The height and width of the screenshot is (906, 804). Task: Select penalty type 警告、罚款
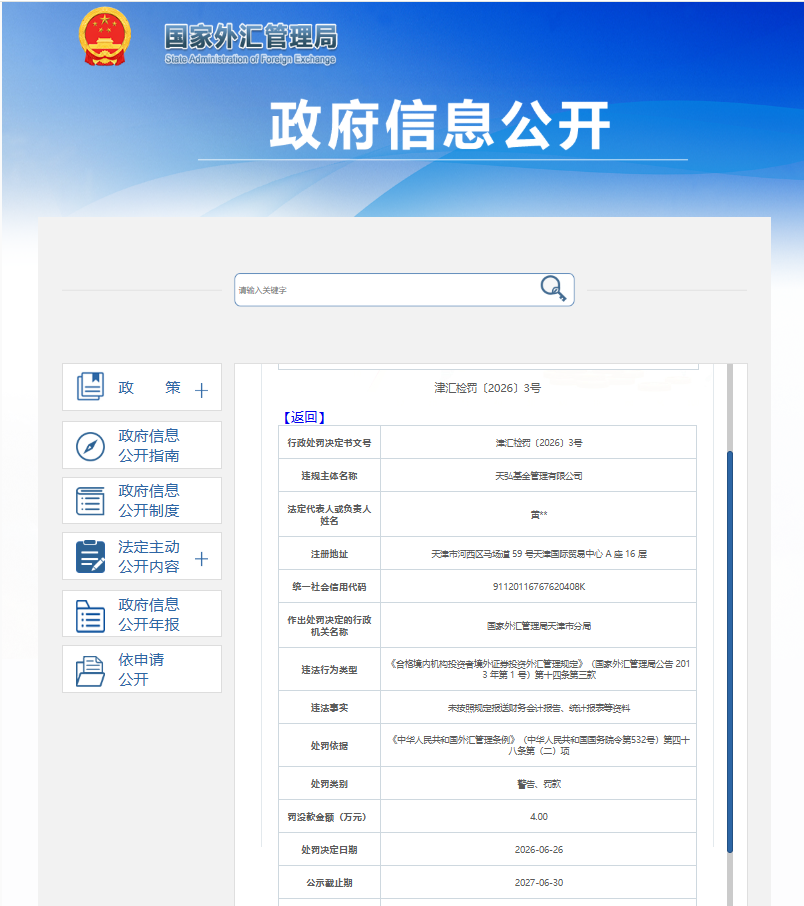(x=539, y=784)
